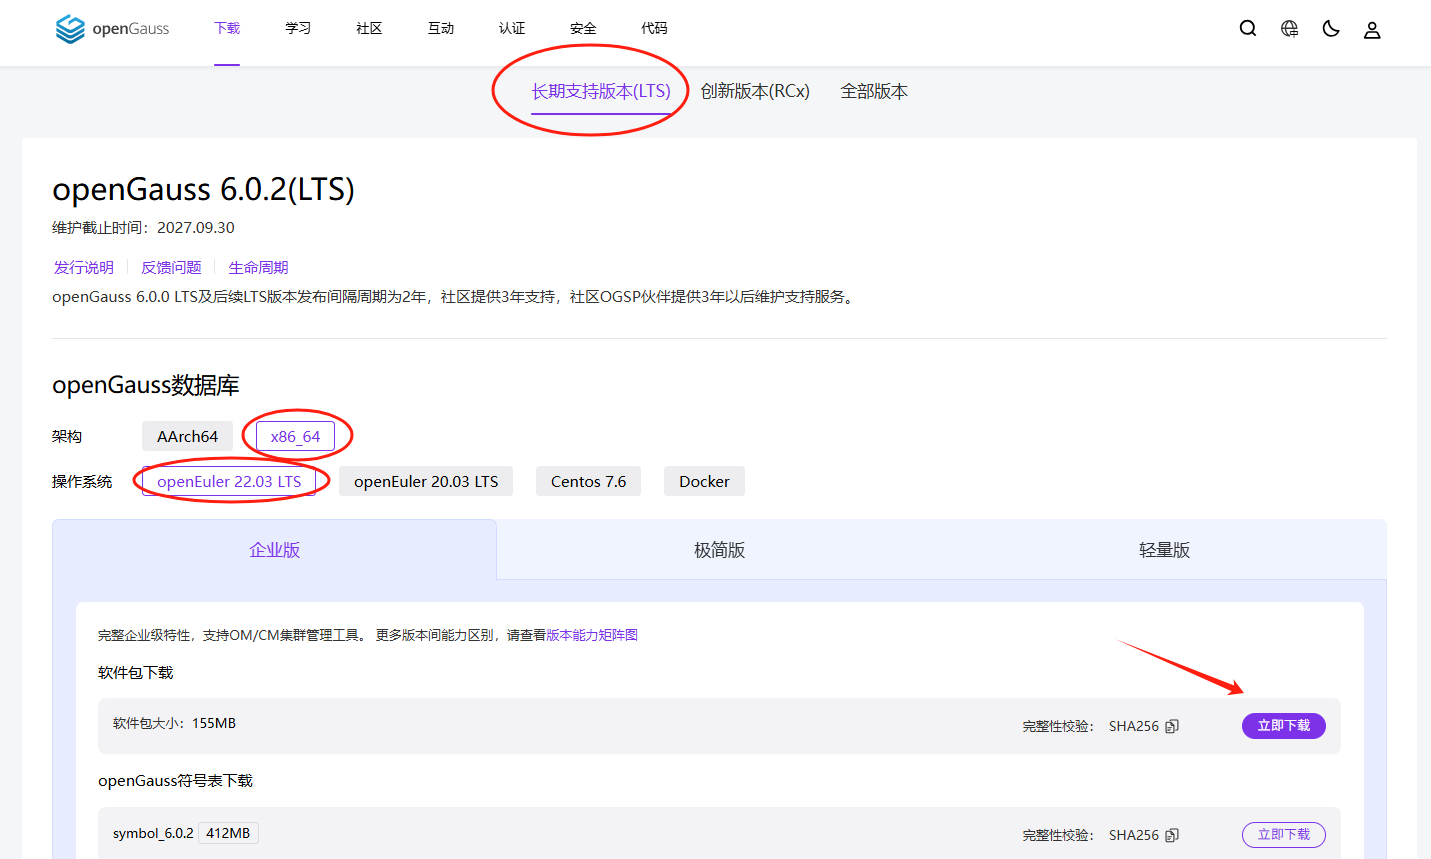Open the 安全 menu
Viewport: 1431px width, 859px height.
point(583,28)
